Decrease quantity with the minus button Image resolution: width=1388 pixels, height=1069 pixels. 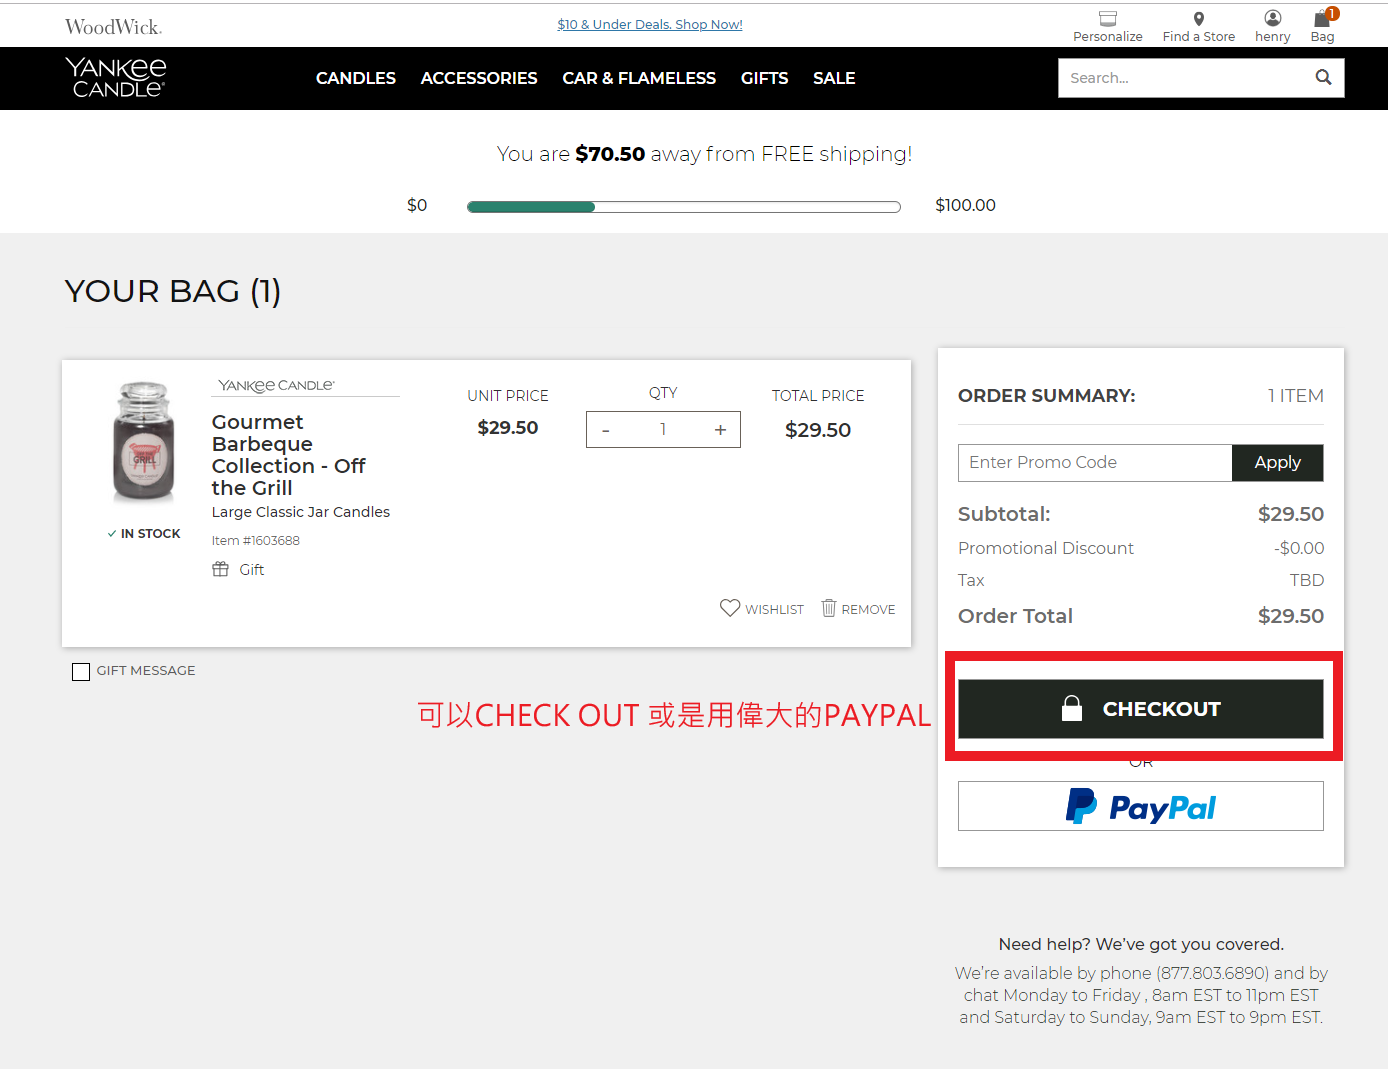(x=606, y=430)
